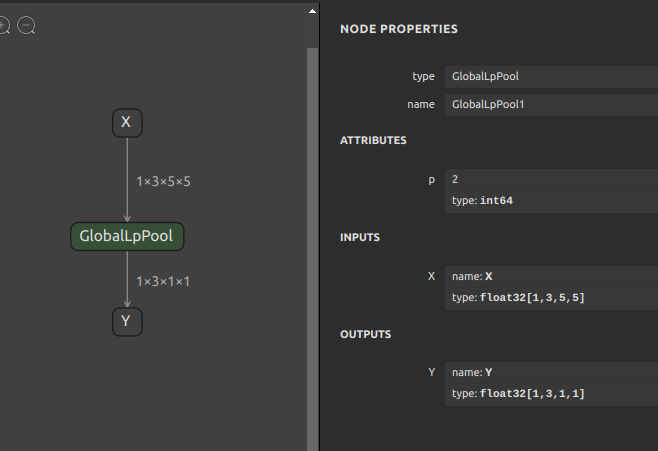Click the 'type' property label

click(423, 77)
